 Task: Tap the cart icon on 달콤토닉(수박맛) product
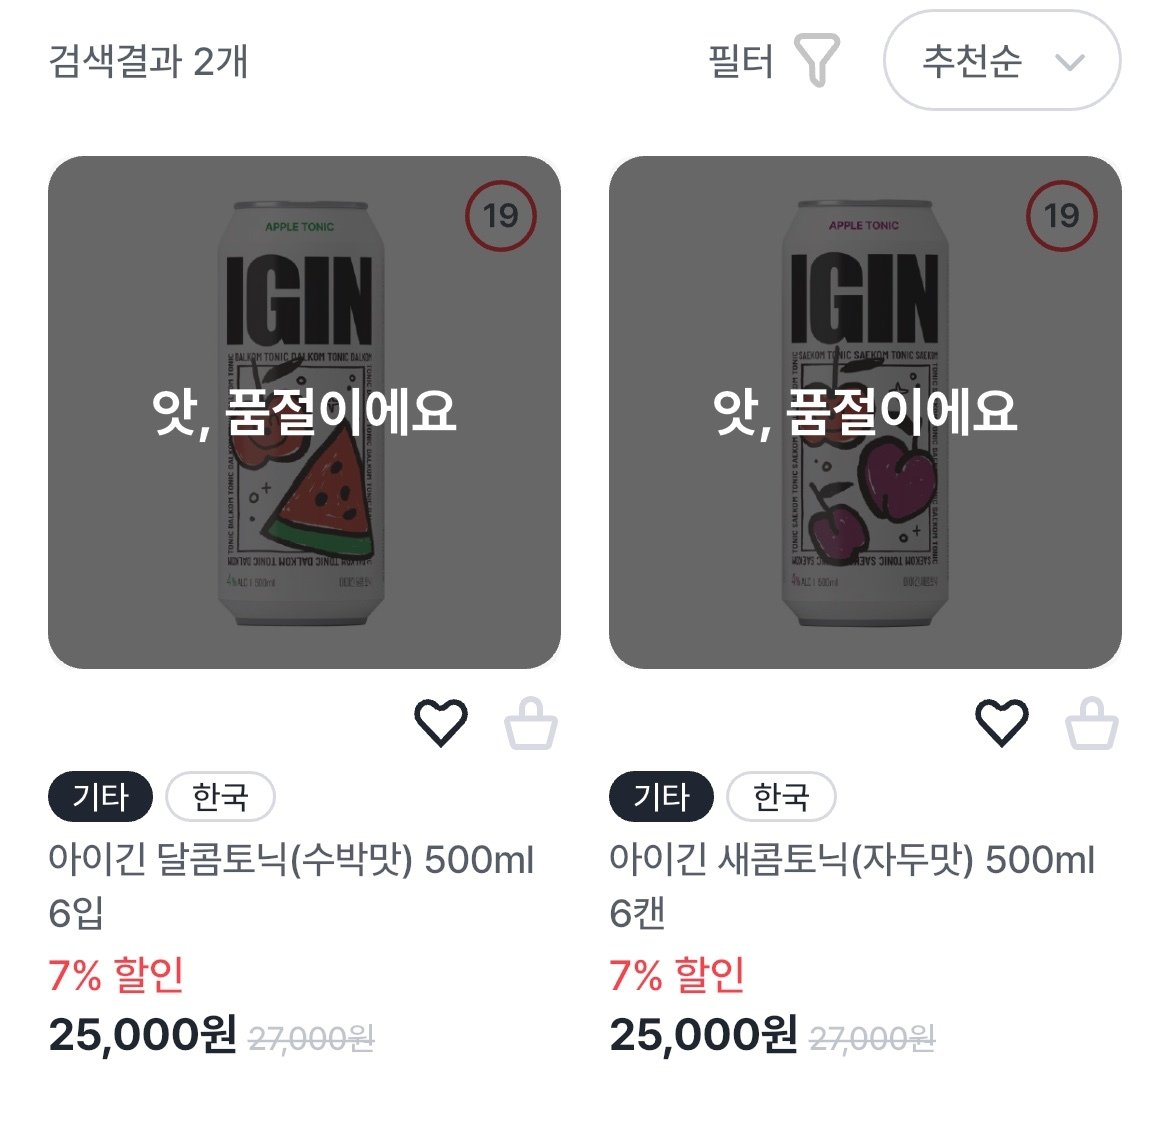point(531,722)
